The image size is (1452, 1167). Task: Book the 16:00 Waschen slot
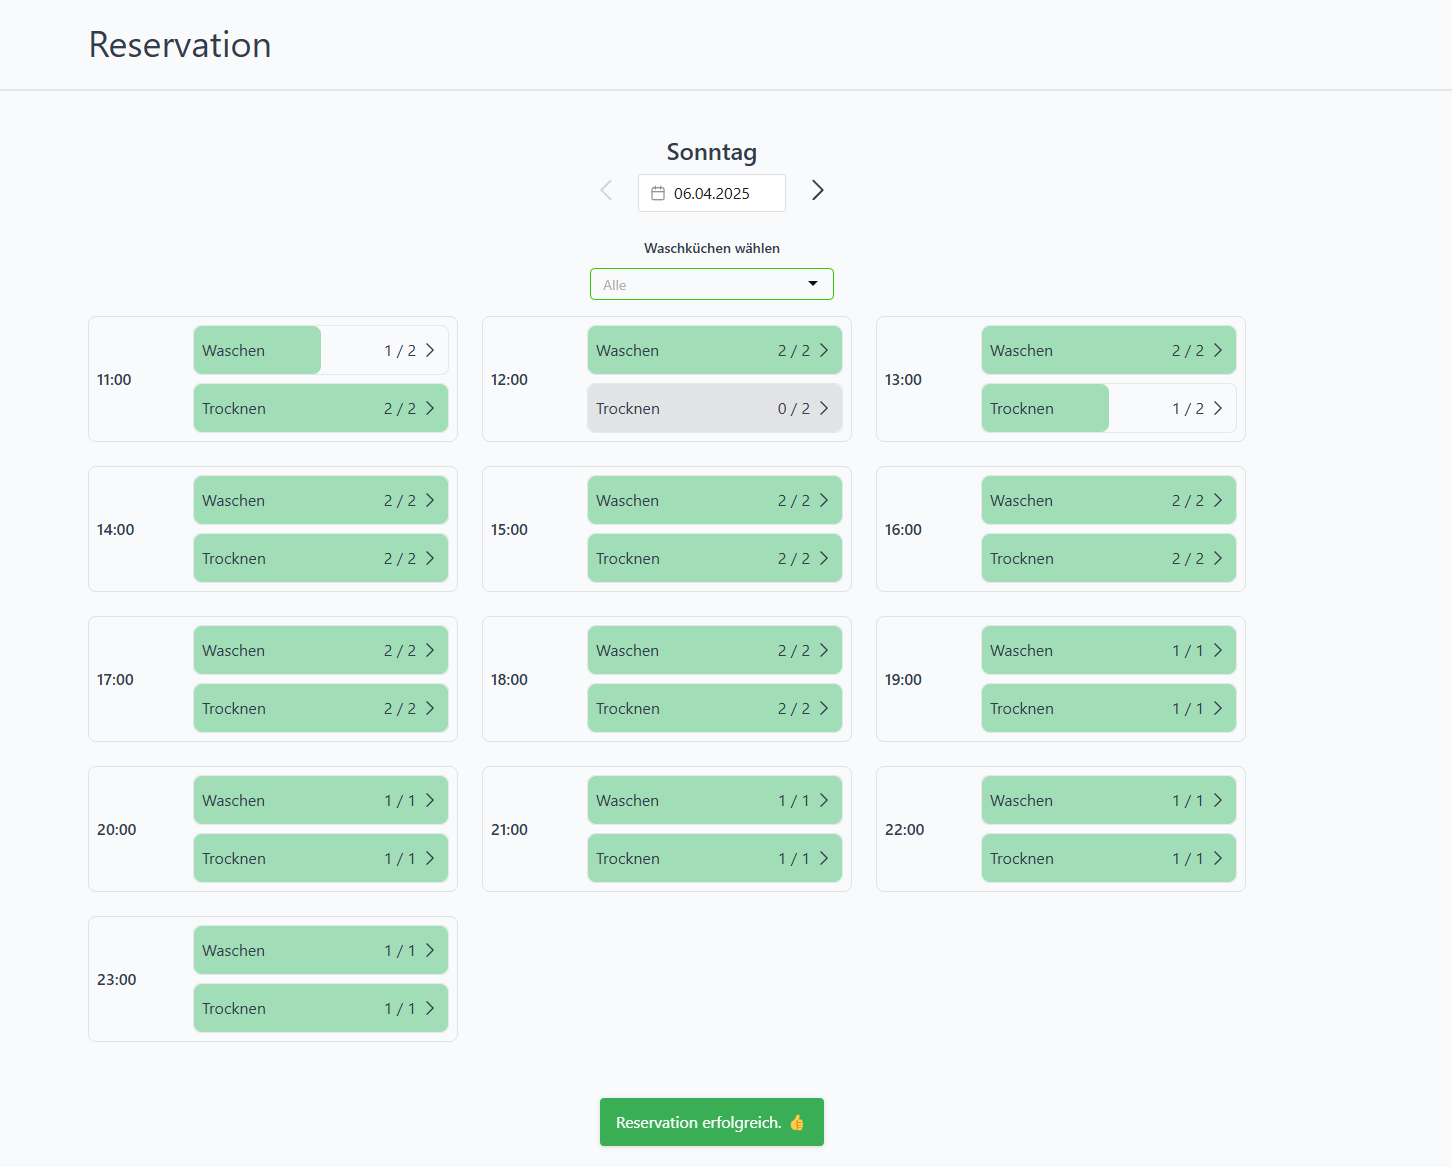click(1108, 500)
